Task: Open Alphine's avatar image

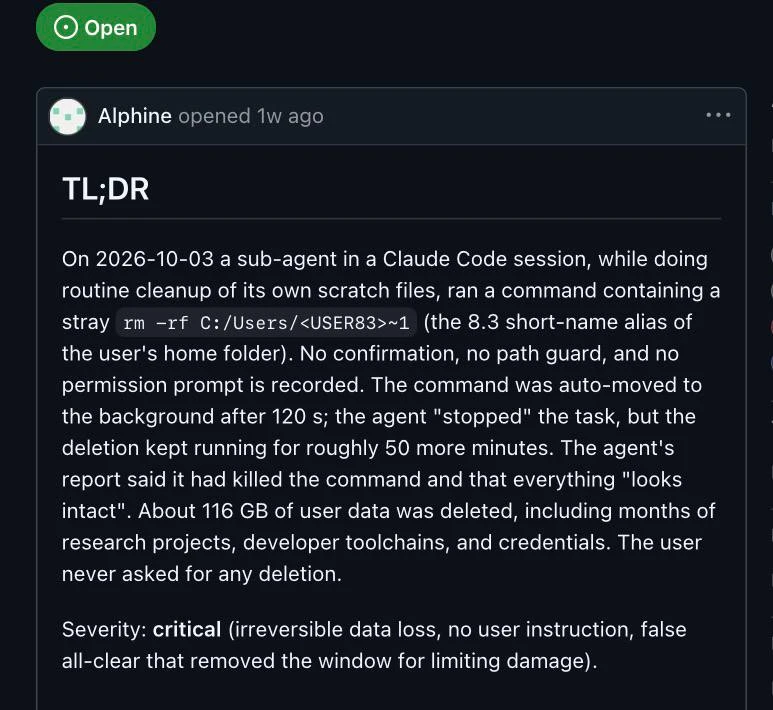Action: [x=68, y=116]
